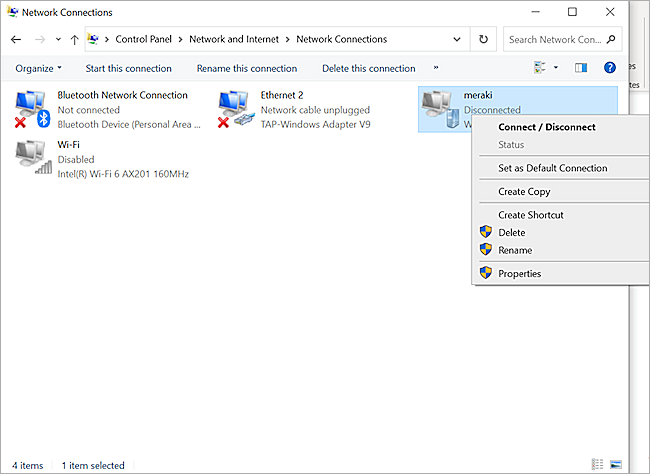
Task: Expand the address bar history dropdown
Action: pos(457,39)
